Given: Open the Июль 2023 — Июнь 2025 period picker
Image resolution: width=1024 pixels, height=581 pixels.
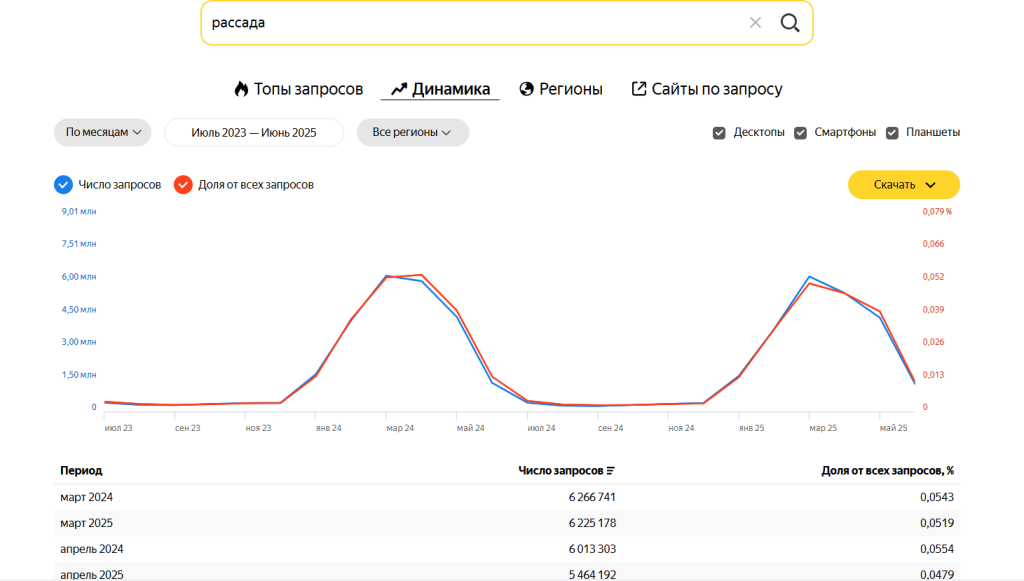Looking at the screenshot, I should coord(254,132).
